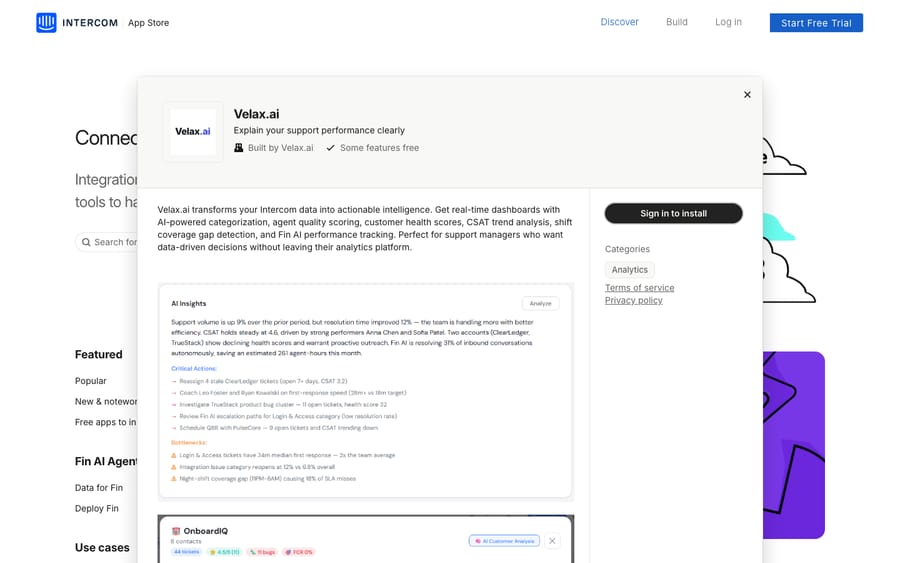Click the Built by Velax.ai building icon
The image size is (900, 563).
(x=239, y=147)
